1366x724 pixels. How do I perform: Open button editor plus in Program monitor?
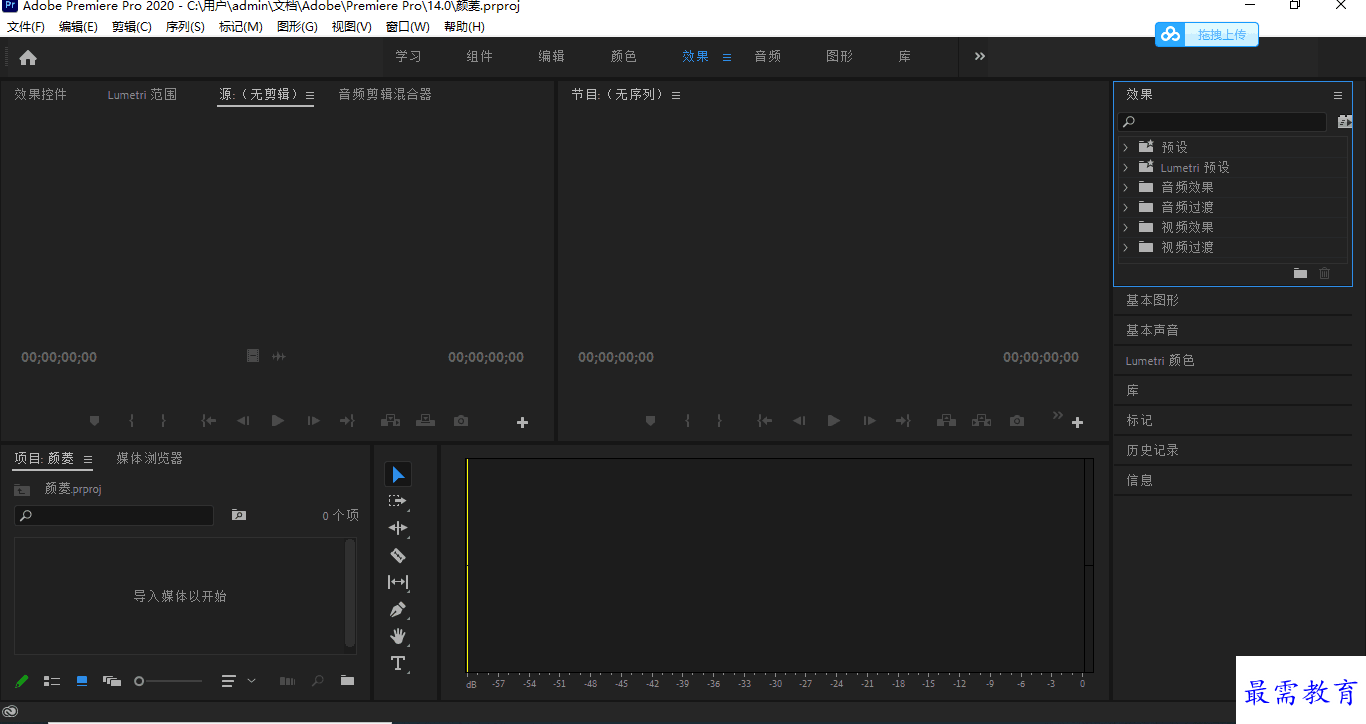1077,423
